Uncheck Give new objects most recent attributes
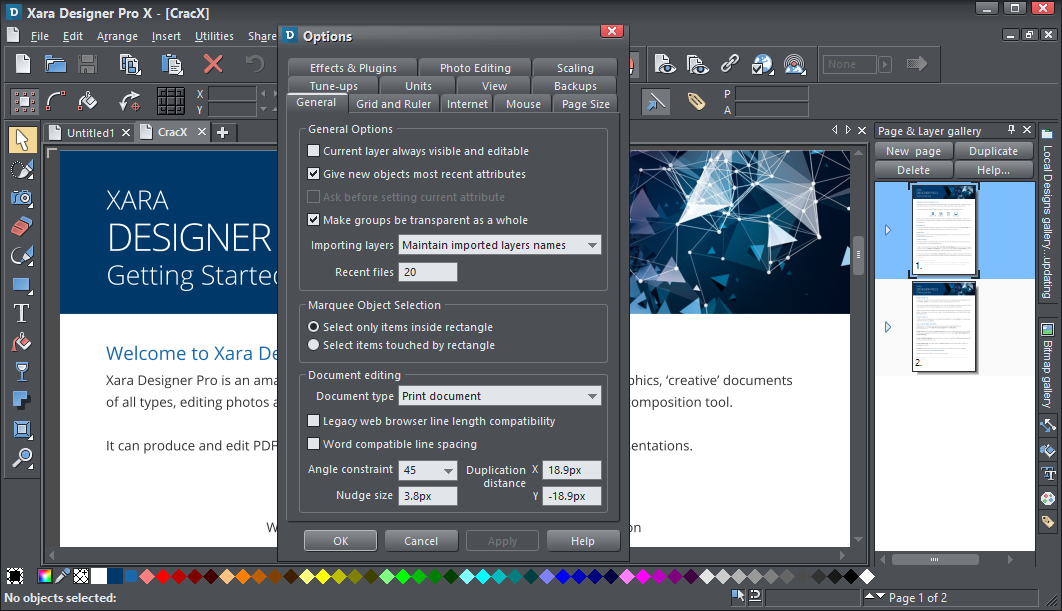 (314, 173)
